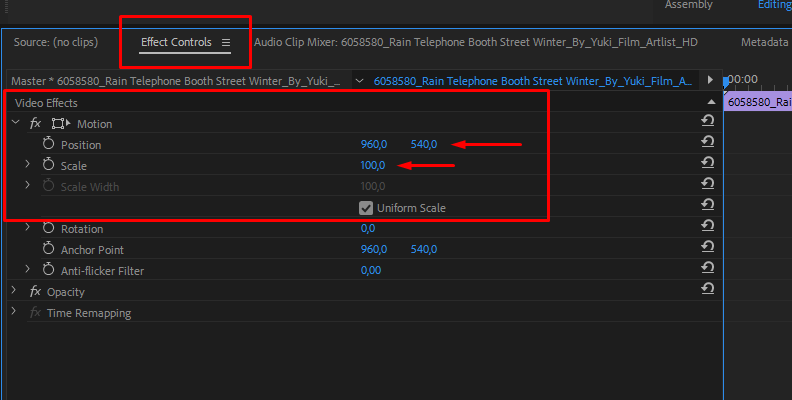Collapse the Video Effects section triangle
The image size is (792, 400).
[x=711, y=102]
